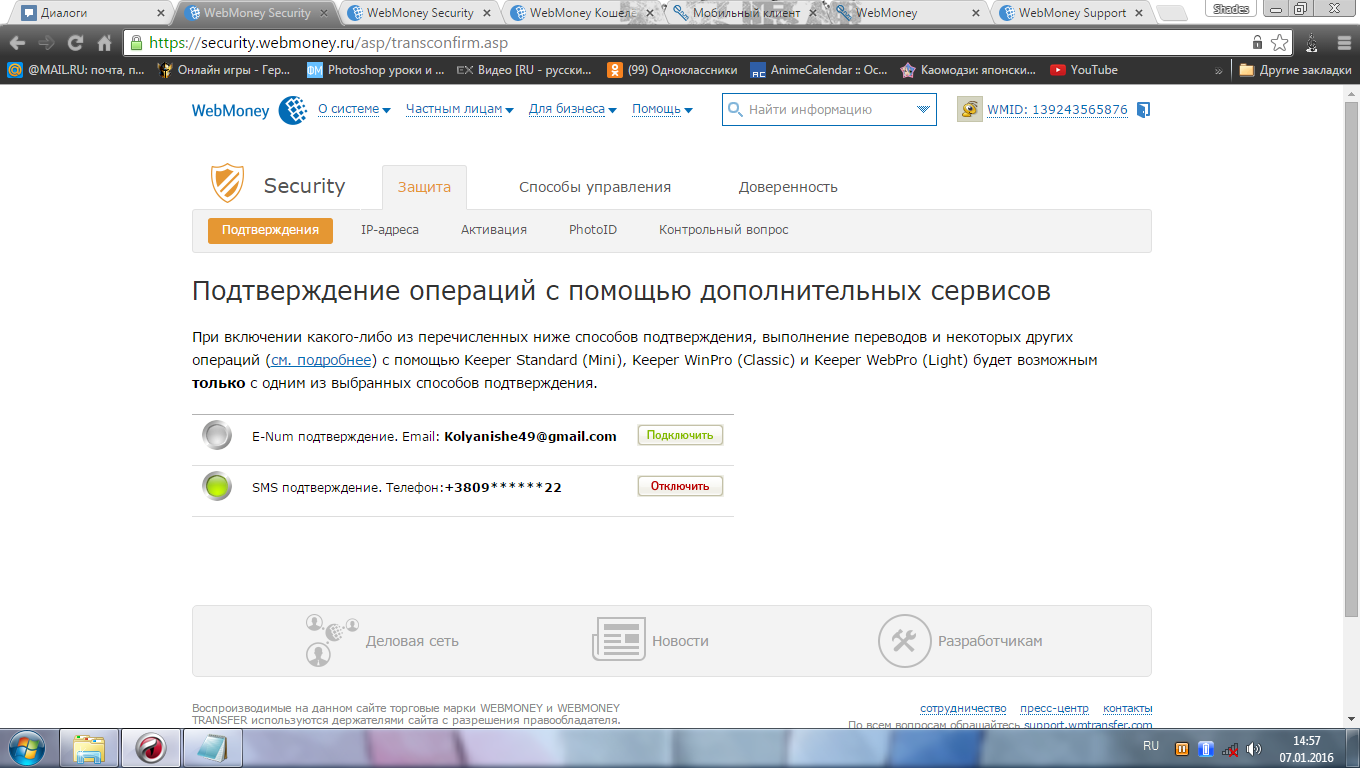This screenshot has width=1360, height=768.
Task: Click the network tray icon
Action: [1230, 748]
